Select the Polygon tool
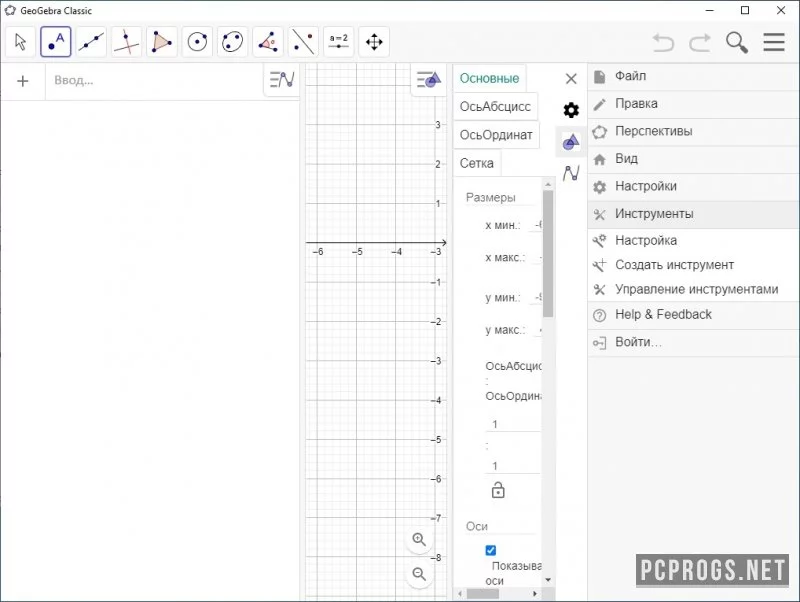Viewport: 800px width, 602px height. [x=162, y=42]
